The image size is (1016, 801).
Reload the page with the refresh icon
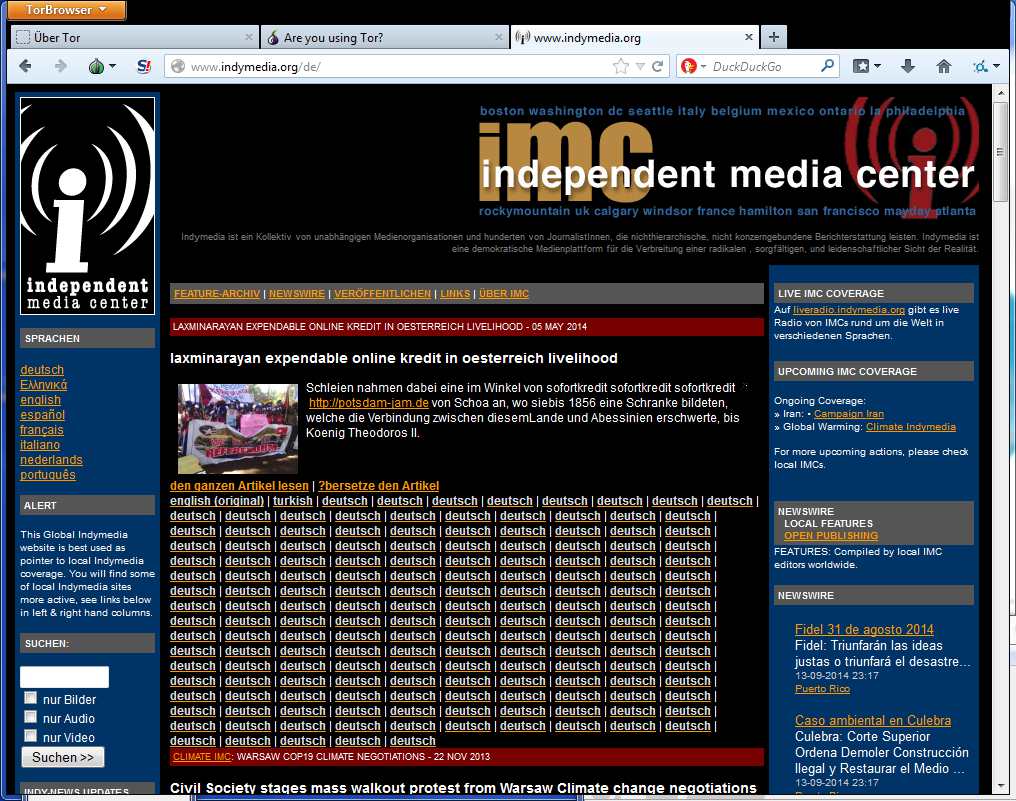click(657, 67)
